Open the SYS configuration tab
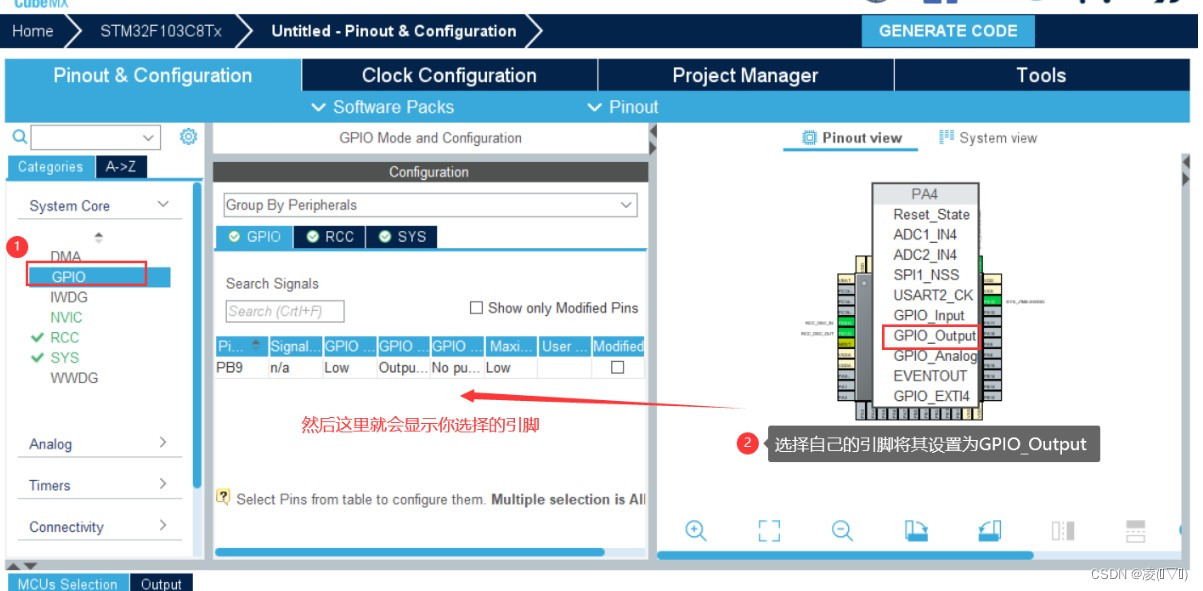 [402, 237]
